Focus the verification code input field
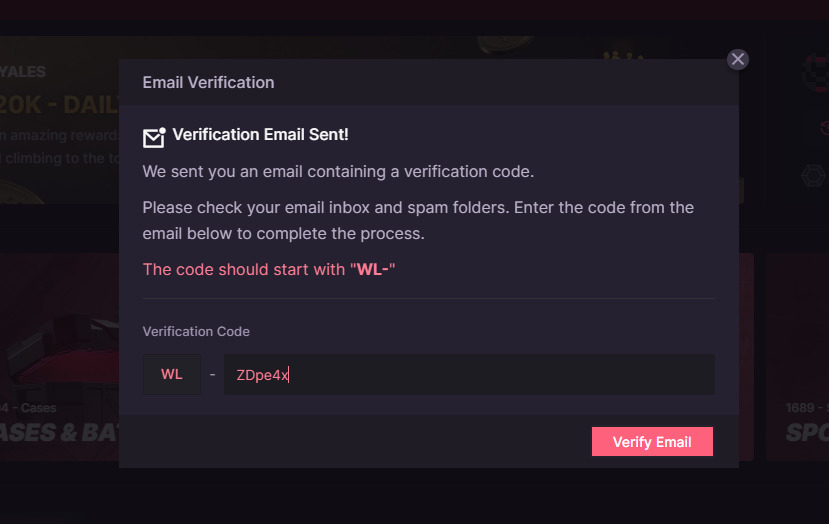The image size is (829, 524). click(x=468, y=375)
